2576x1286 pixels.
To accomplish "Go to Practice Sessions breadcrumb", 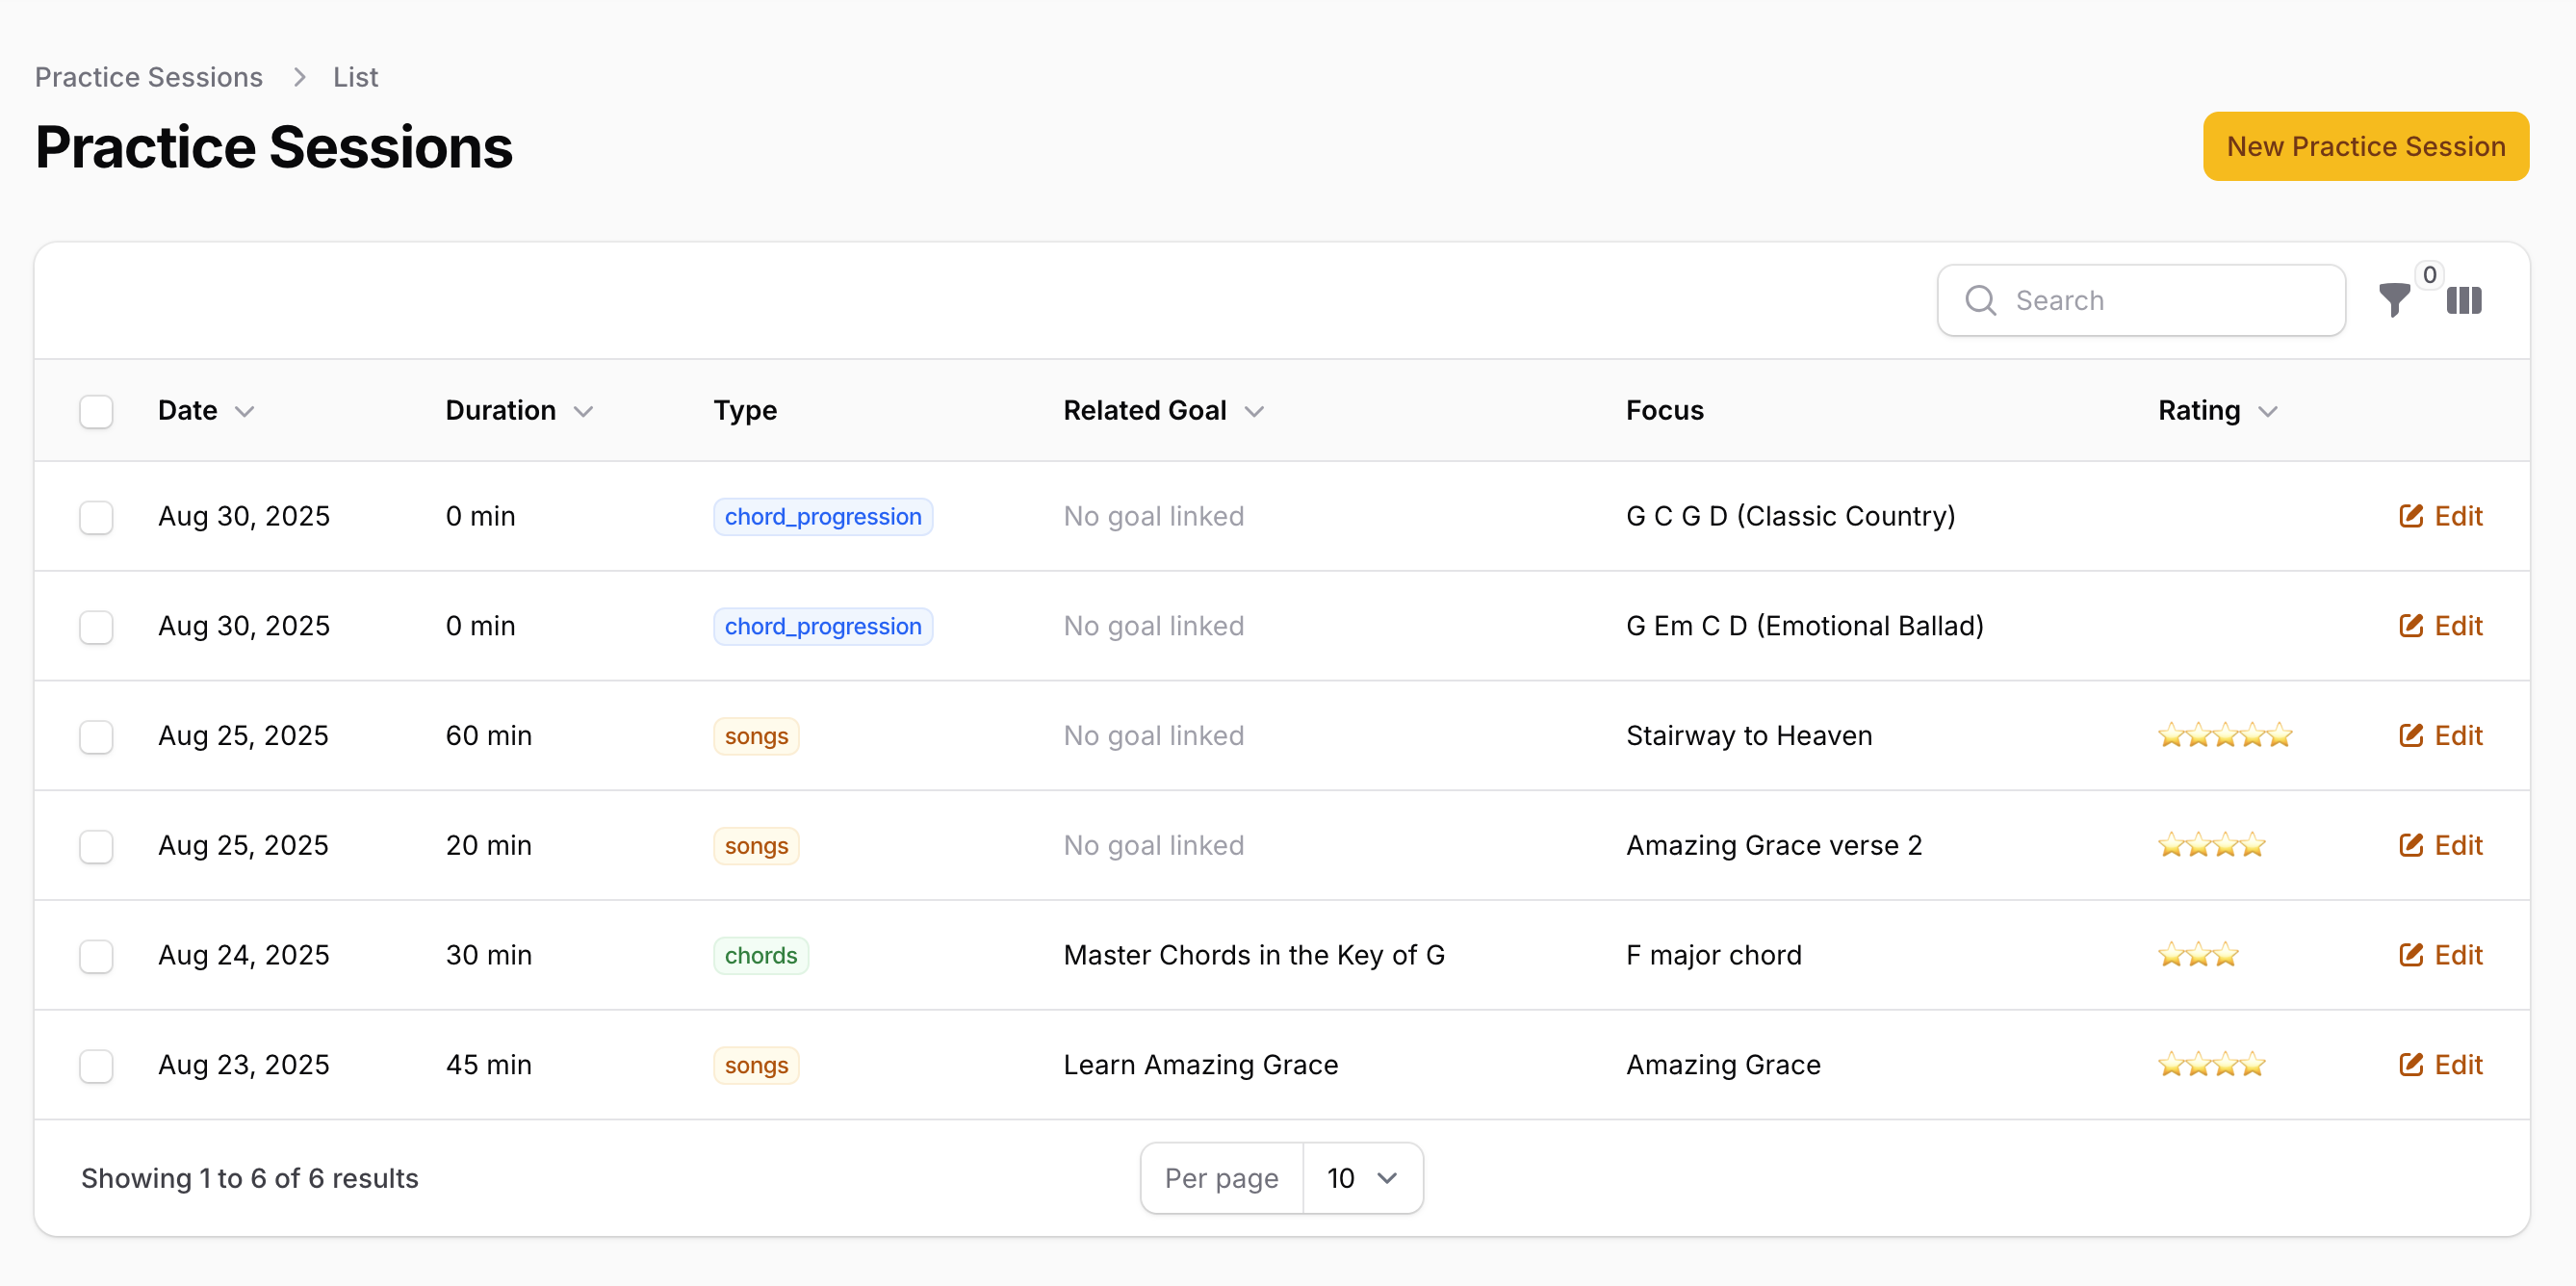I will click(149, 77).
